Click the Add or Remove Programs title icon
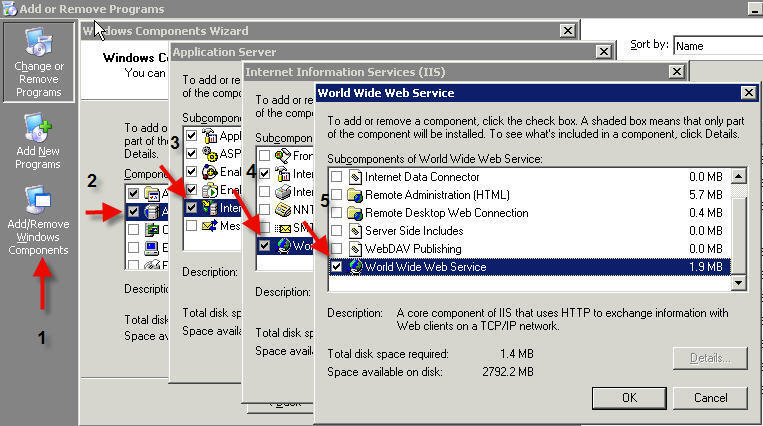Viewport: 763px width, 426px height. click(x=9, y=8)
